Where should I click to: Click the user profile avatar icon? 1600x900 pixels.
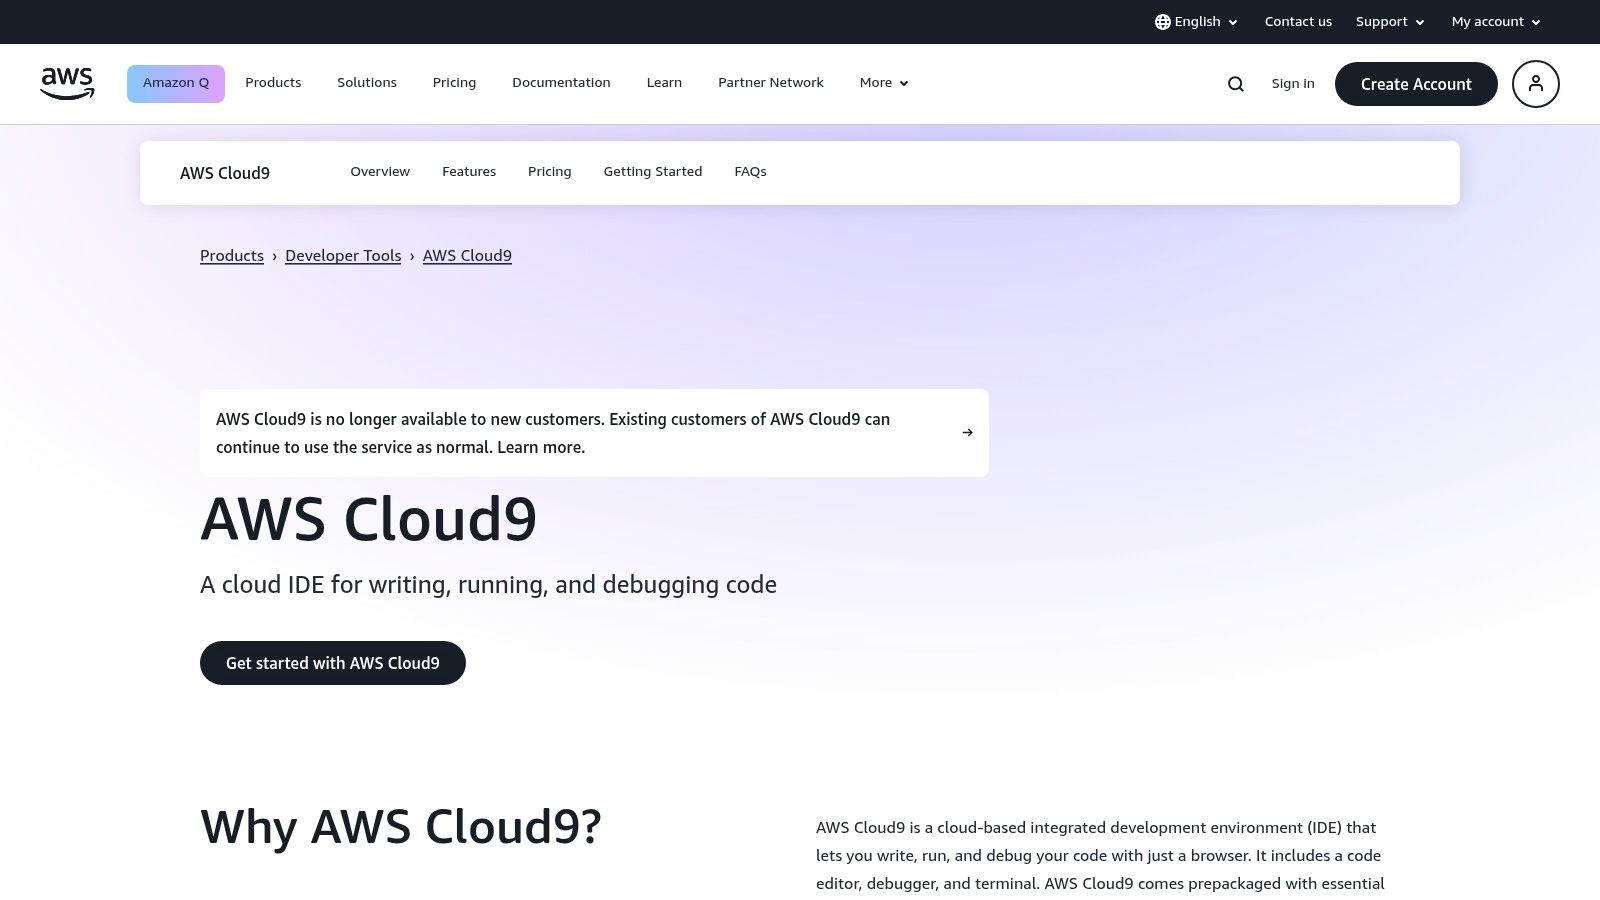click(x=1536, y=84)
